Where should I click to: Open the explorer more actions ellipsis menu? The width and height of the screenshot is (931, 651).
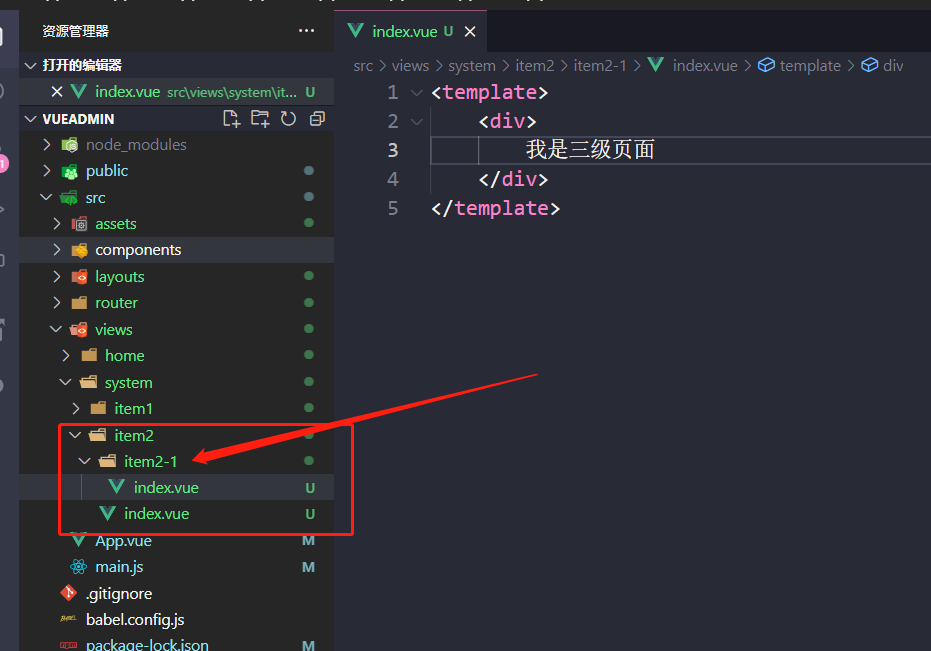tap(306, 31)
